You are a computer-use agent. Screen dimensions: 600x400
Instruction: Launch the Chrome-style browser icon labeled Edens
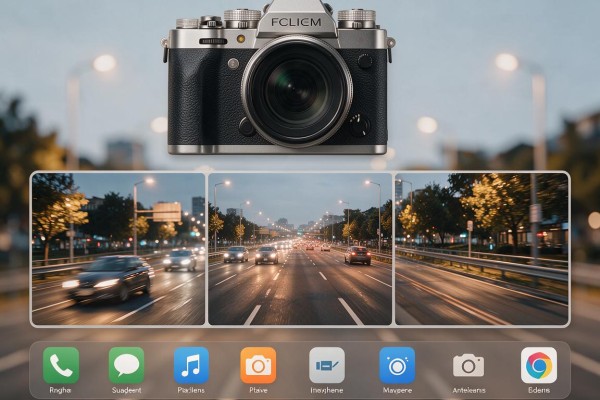[539, 365]
